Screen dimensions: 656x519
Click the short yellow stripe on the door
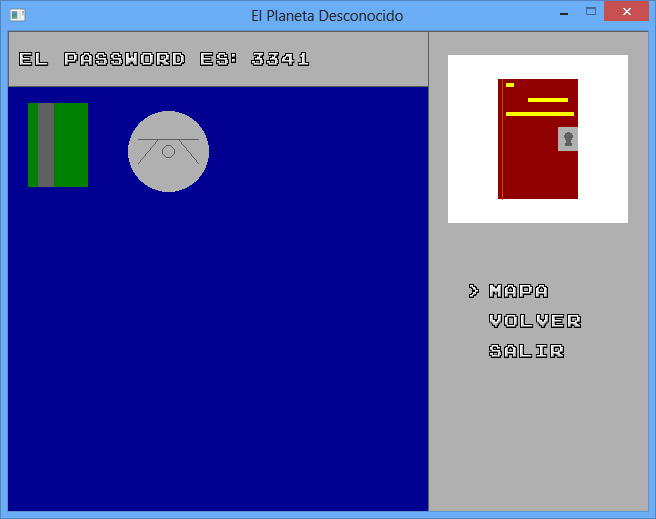tap(547, 100)
